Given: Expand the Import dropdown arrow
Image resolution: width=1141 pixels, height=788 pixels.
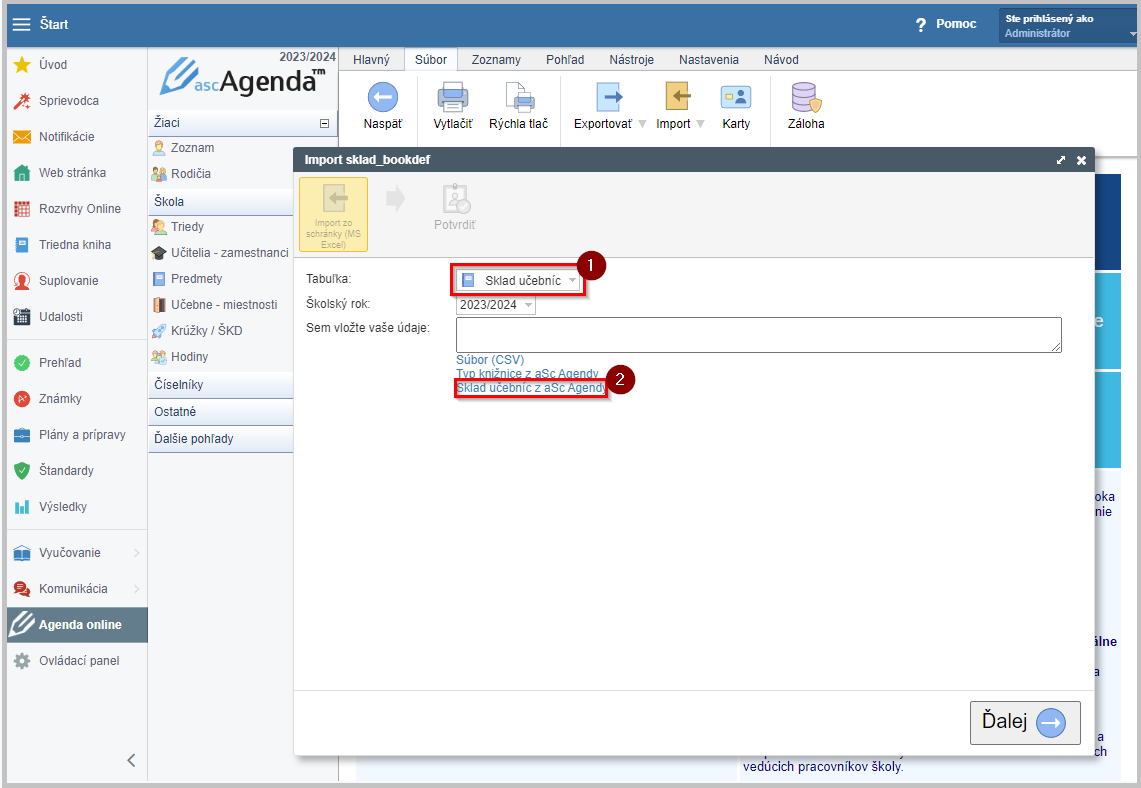Looking at the screenshot, I should point(701,124).
